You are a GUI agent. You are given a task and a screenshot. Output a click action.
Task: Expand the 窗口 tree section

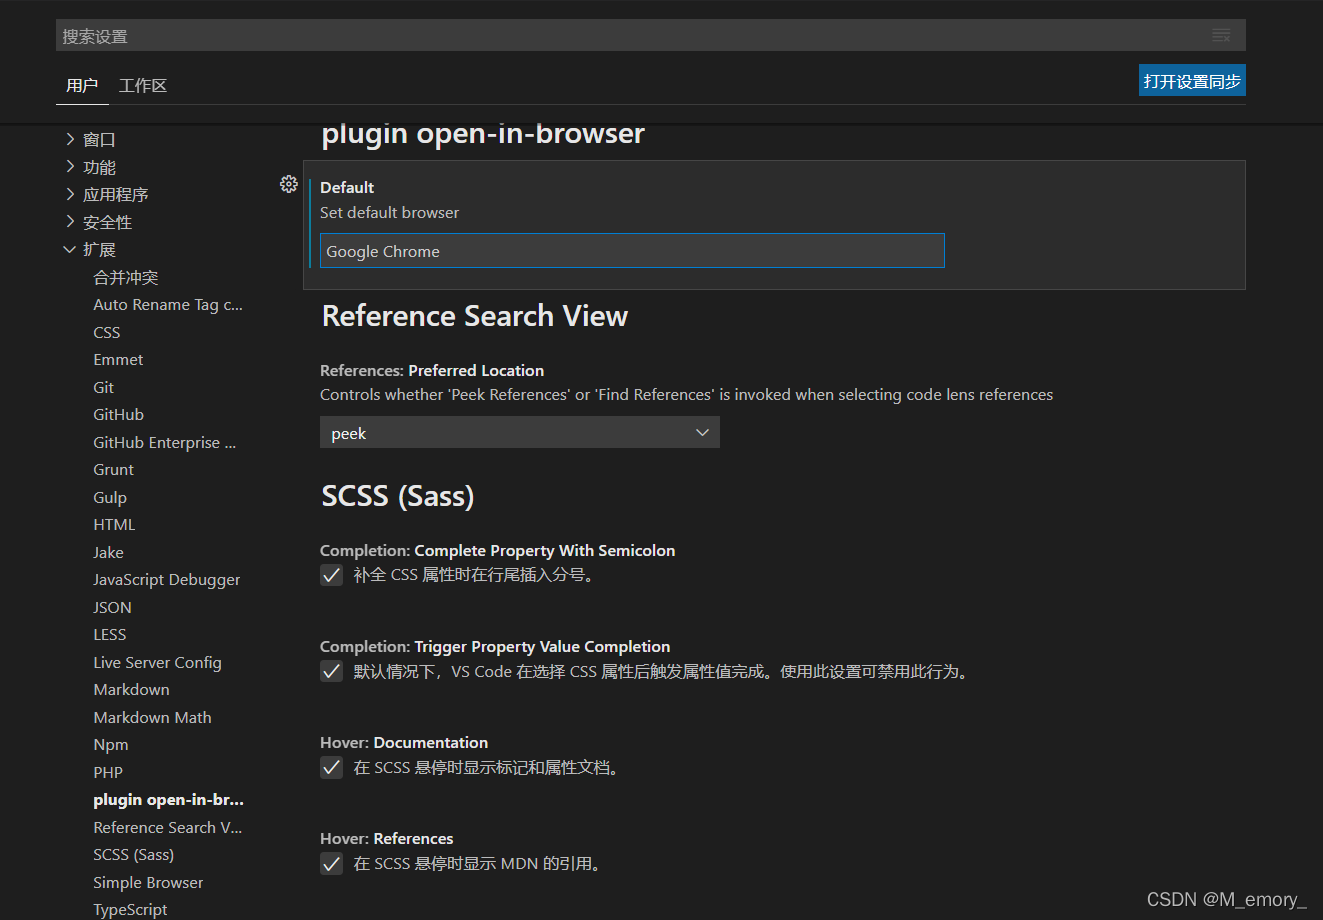70,139
